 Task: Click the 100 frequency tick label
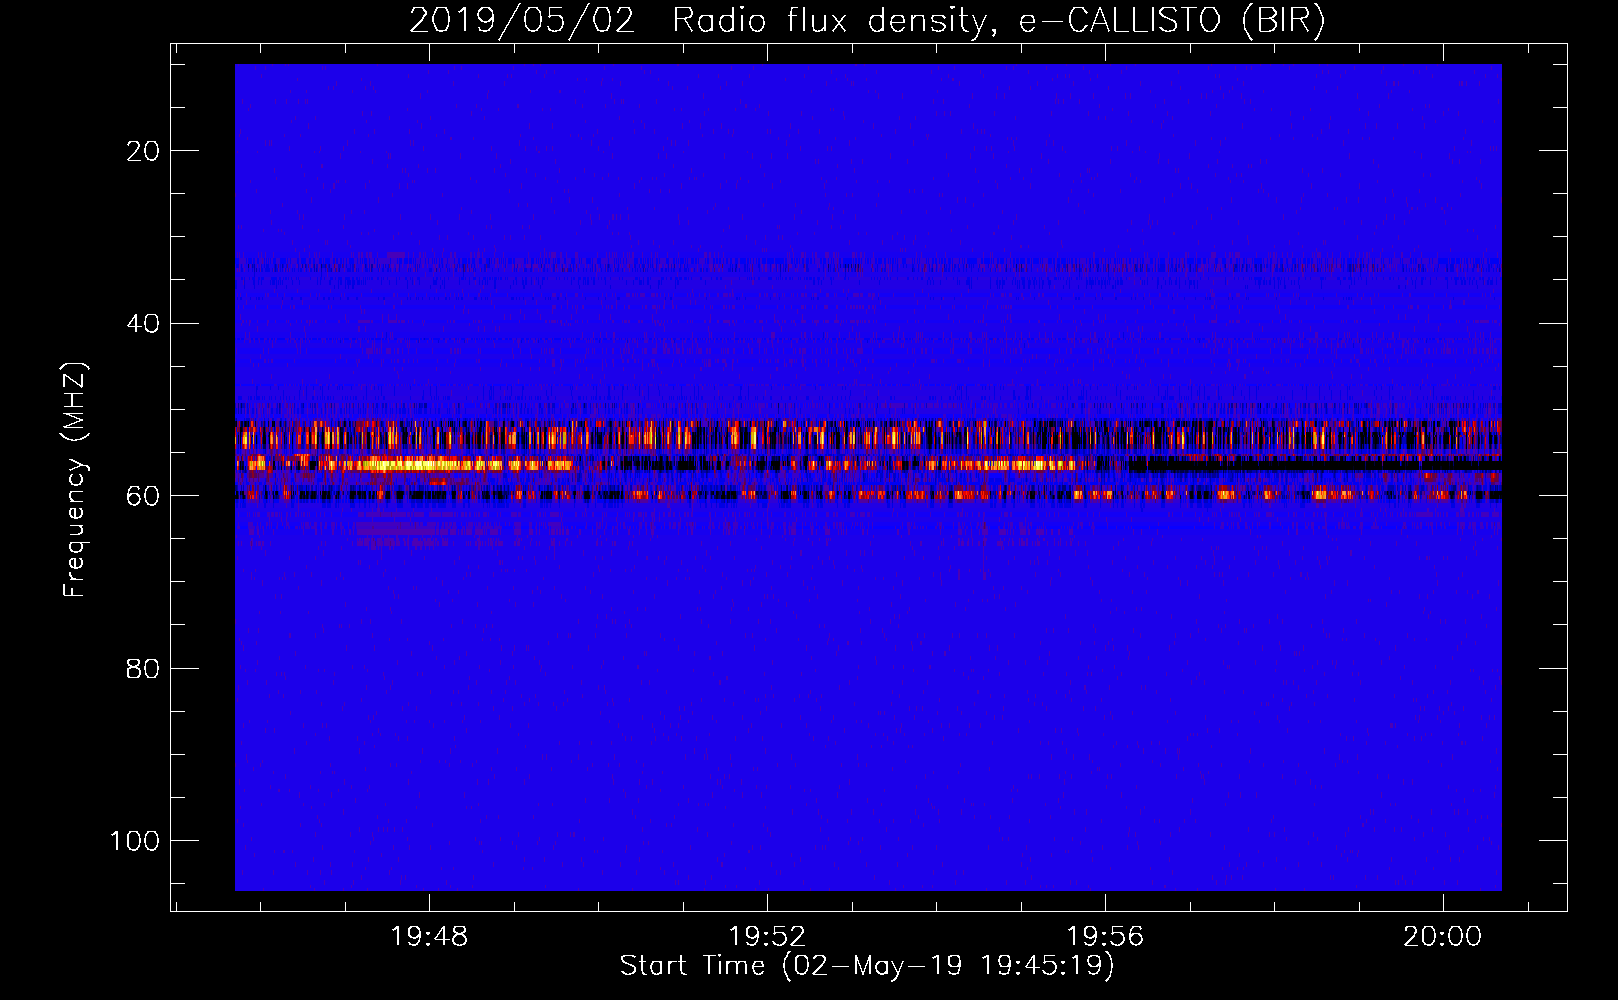pyautogui.click(x=135, y=841)
